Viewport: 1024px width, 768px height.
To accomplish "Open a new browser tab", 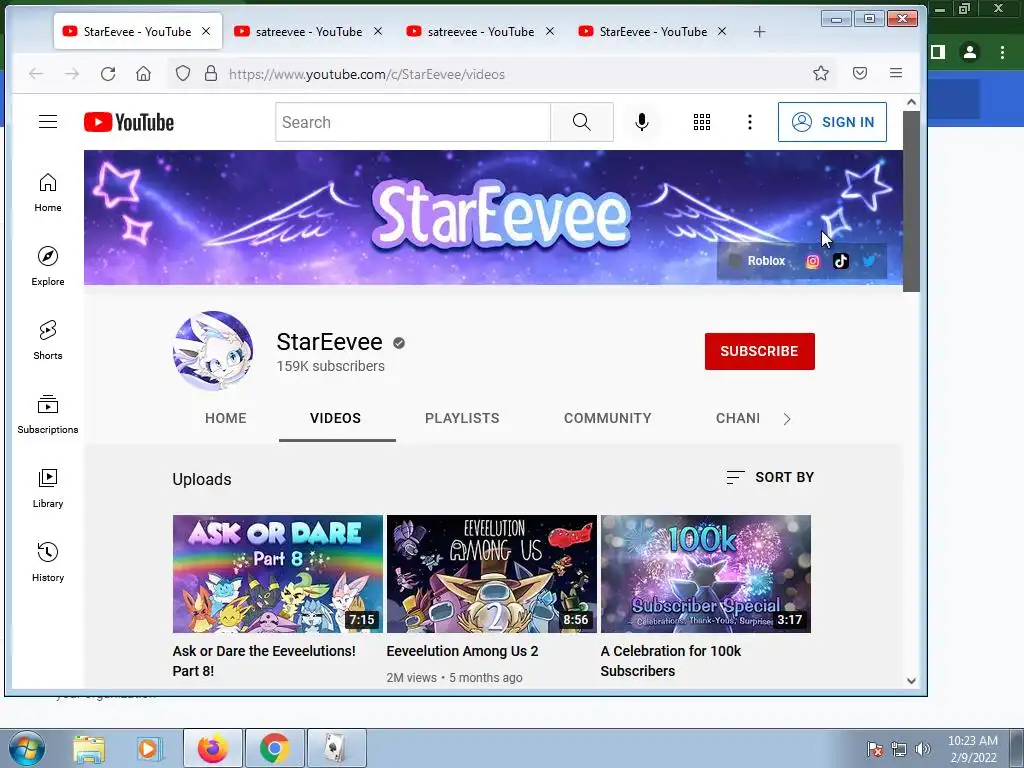I will point(759,31).
